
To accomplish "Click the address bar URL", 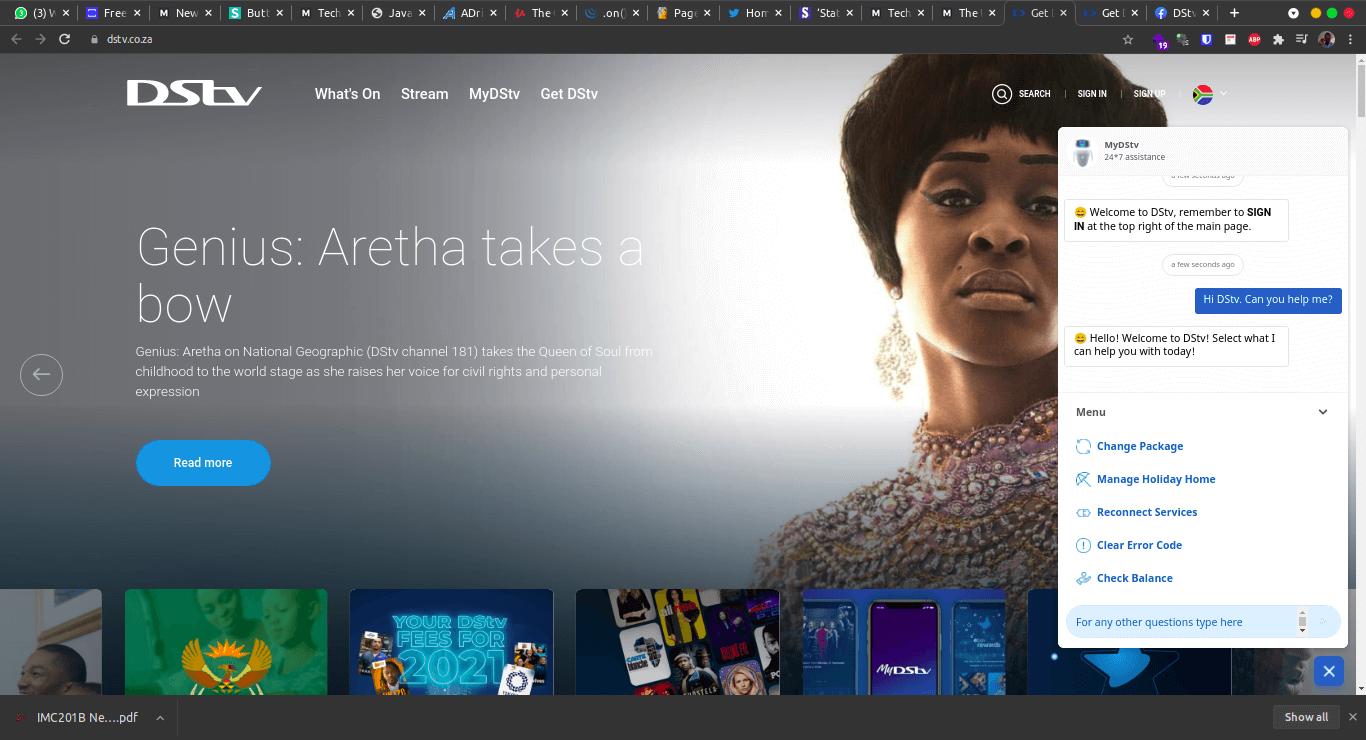I will (130, 39).
